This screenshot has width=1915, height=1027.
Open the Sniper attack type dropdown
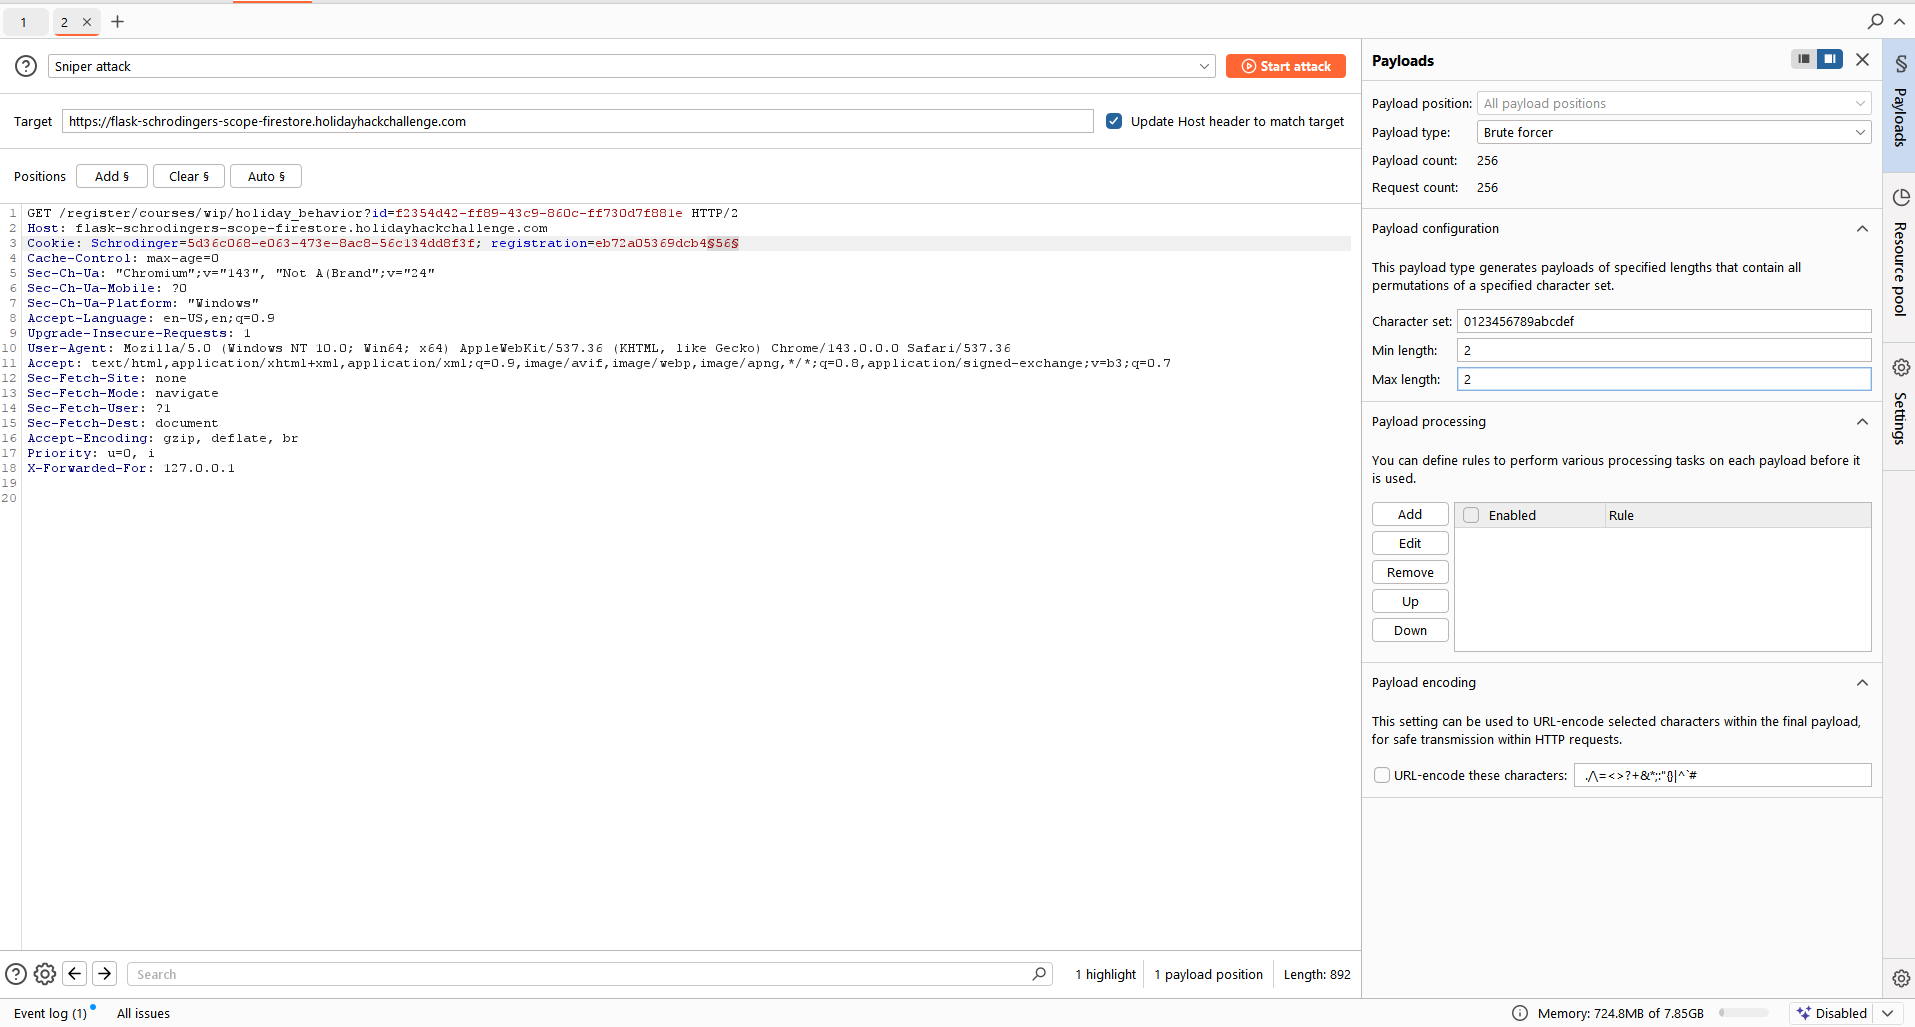tap(631, 66)
